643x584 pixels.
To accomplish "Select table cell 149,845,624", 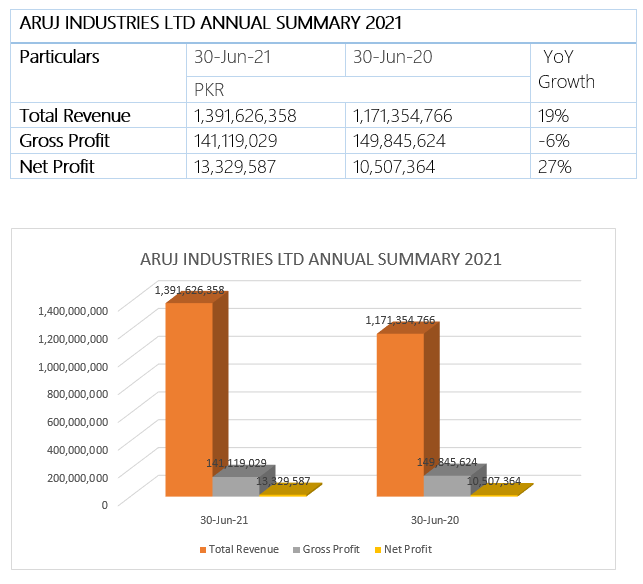I will point(438,141).
